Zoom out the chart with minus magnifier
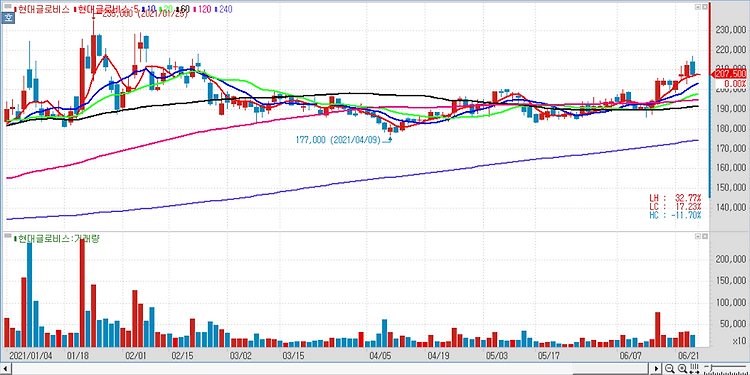The image size is (750, 375). [x=669, y=368]
